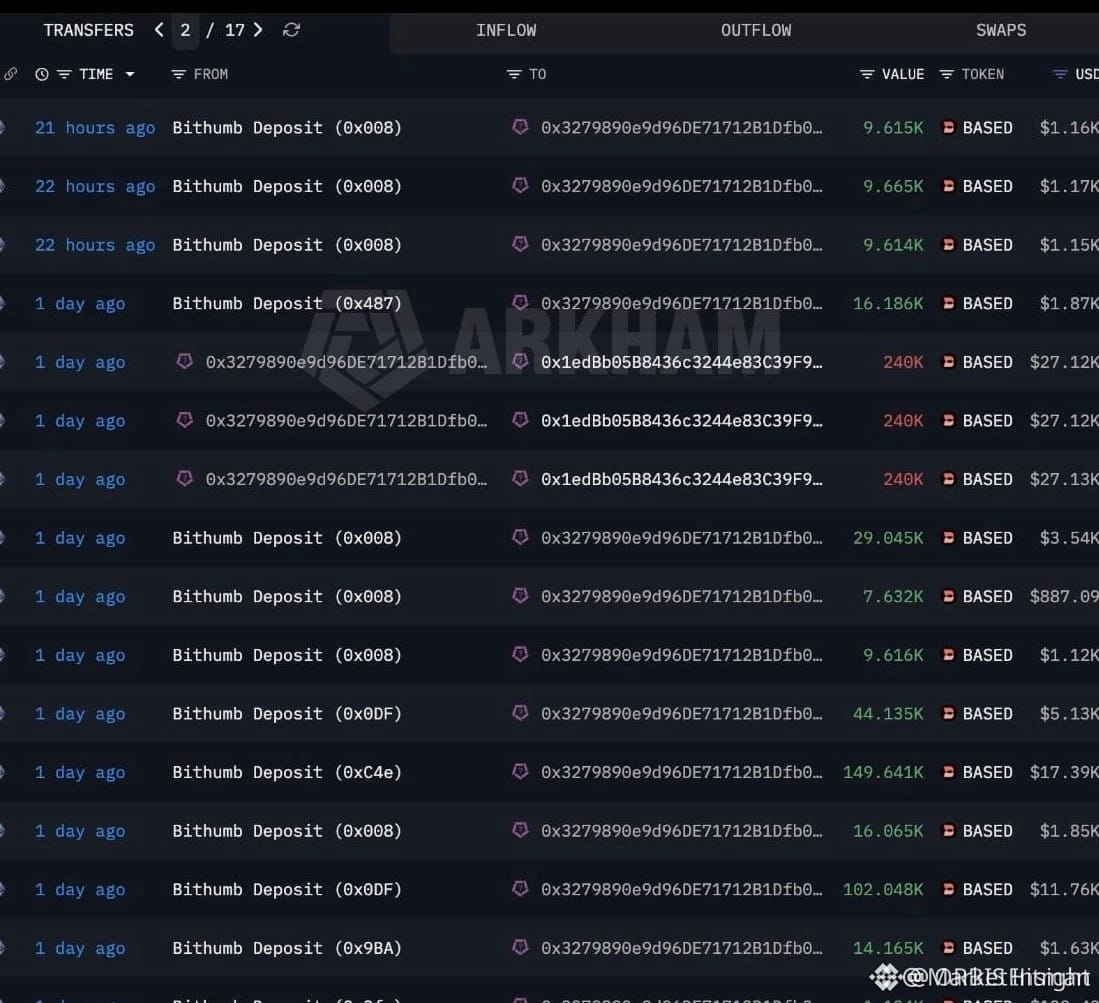Click the link icon column header
The image size is (1099, 1003).
11,74
